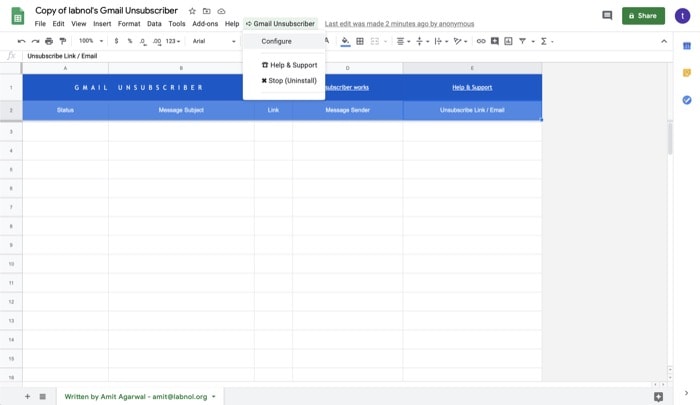
Task: Open the Help menu
Action: [232, 24]
